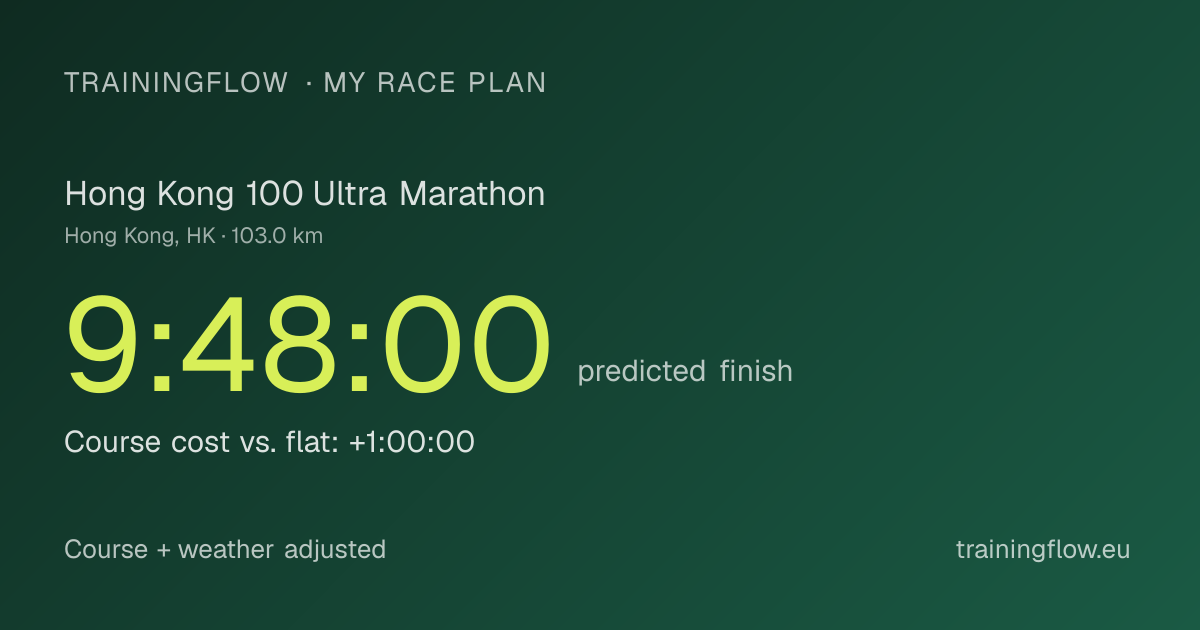Select the 9:48:00 predicted finish time

(x=308, y=345)
